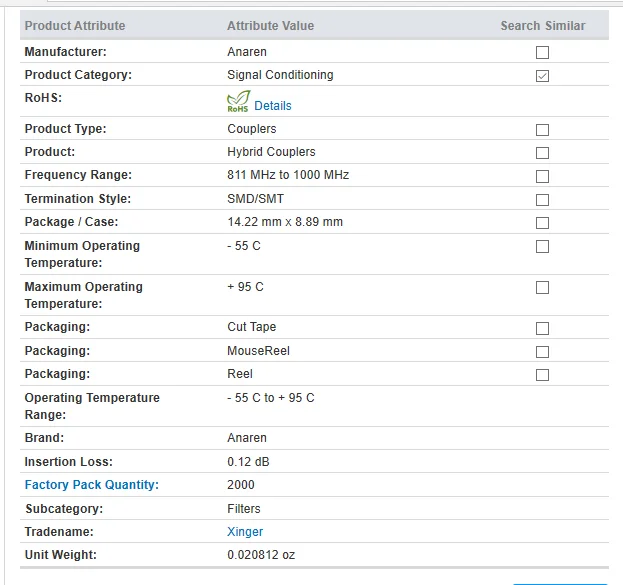This screenshot has width=623, height=585.
Task: Check the Minimum Operating Temperature box
Action: [542, 246]
